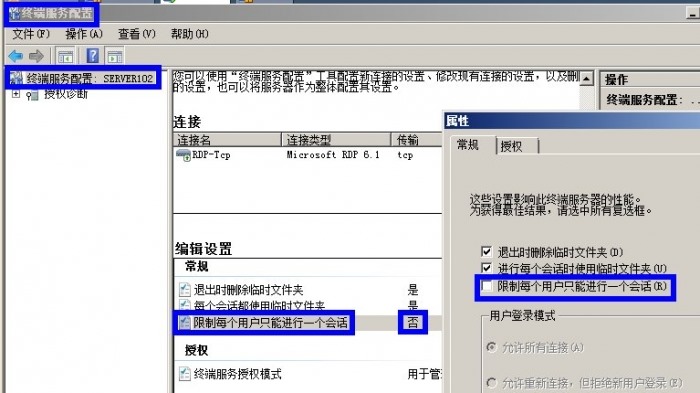Click the forward arrow toolbar icon

[36, 56]
